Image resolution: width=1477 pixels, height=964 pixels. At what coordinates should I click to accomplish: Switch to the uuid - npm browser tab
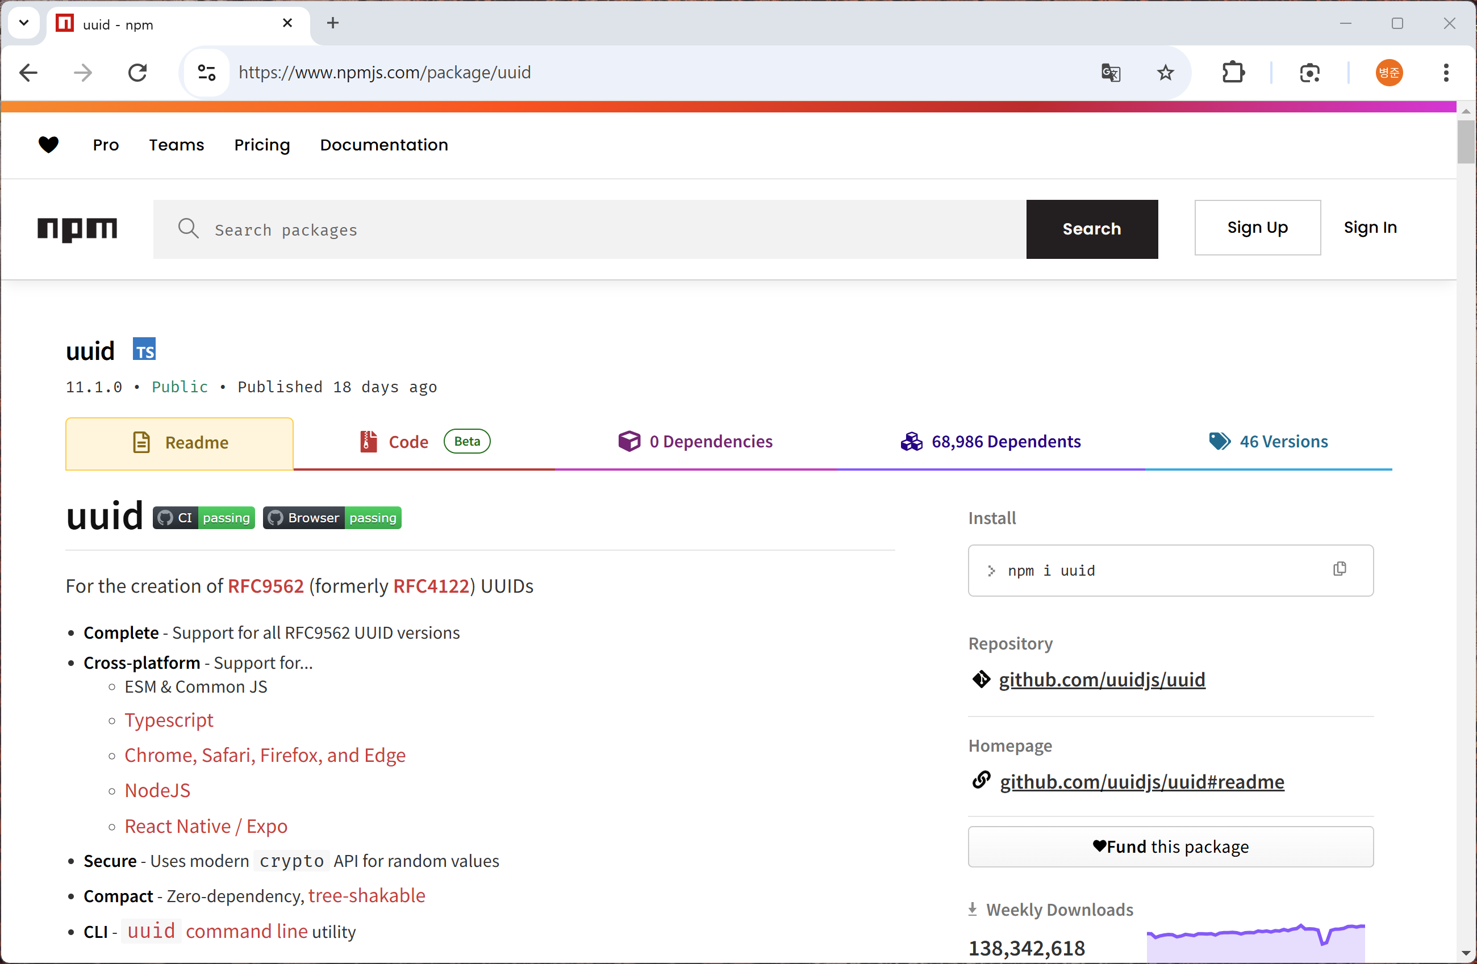(x=178, y=24)
